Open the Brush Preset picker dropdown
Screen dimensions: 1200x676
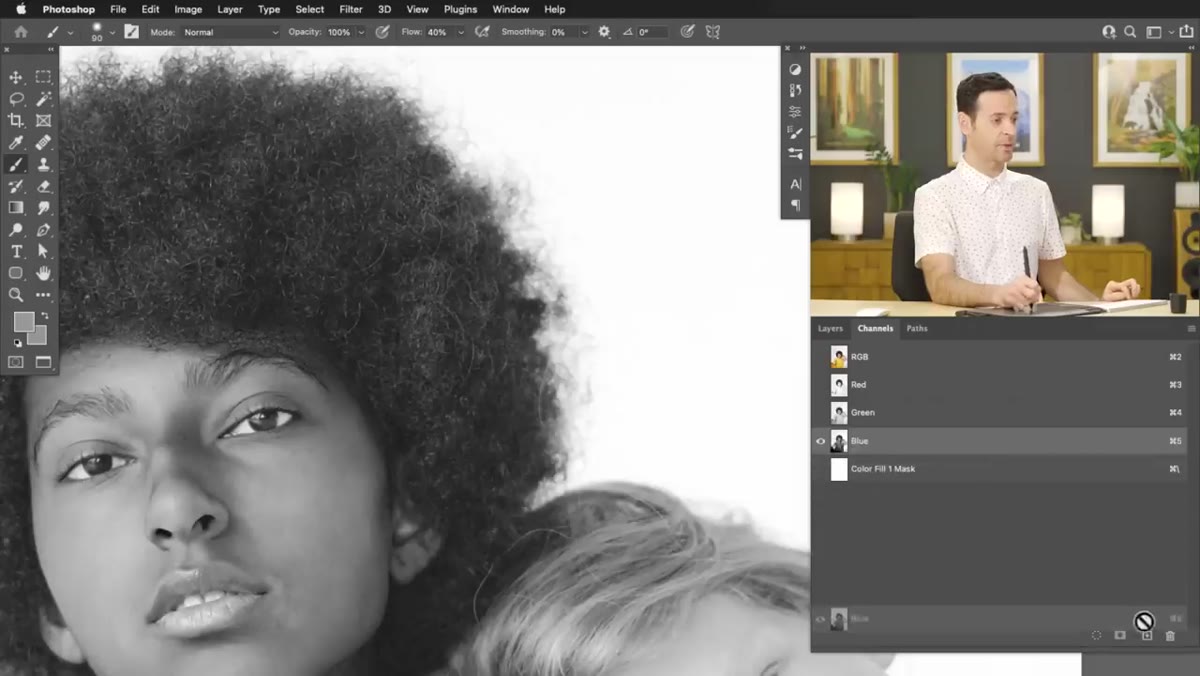point(112,32)
